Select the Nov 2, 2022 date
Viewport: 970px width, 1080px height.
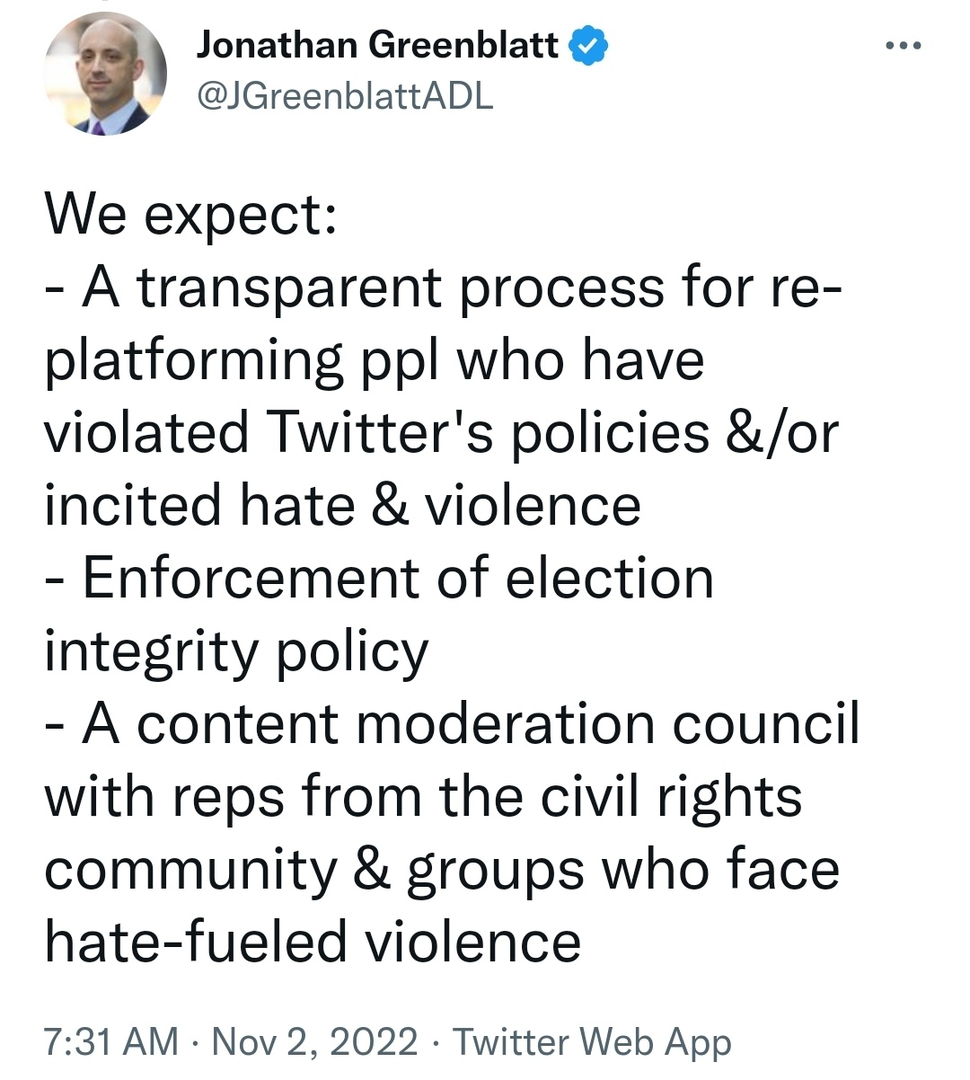pyautogui.click(x=317, y=1041)
